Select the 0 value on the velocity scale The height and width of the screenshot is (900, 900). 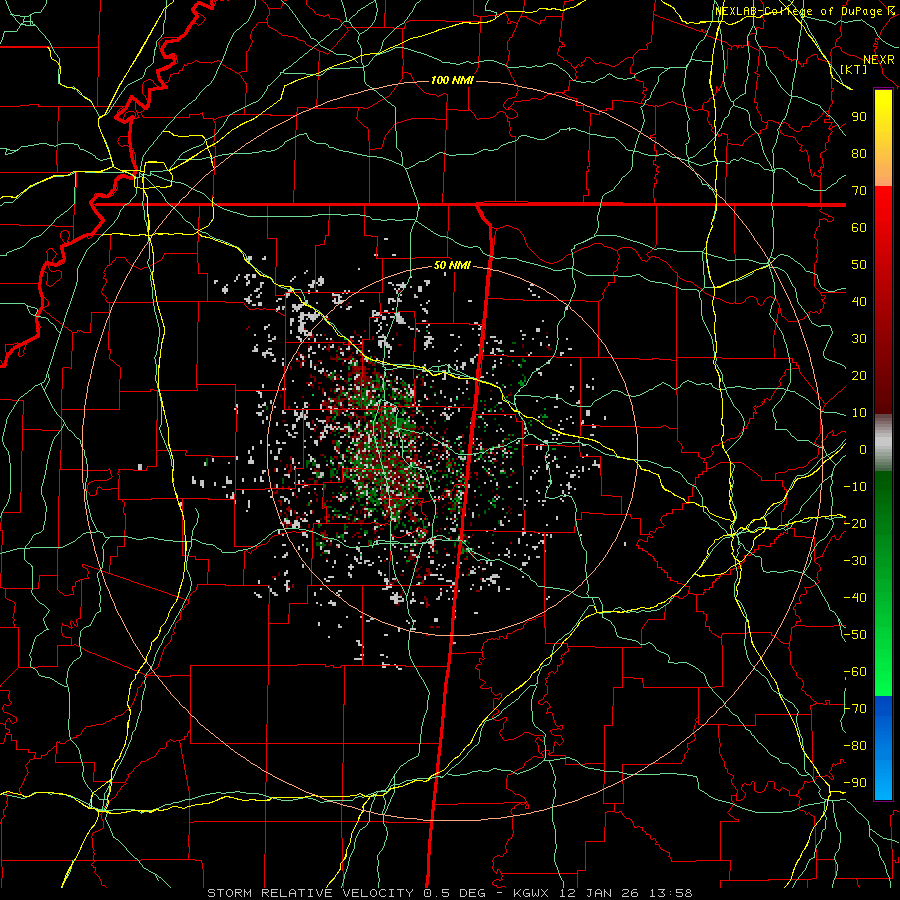click(863, 450)
